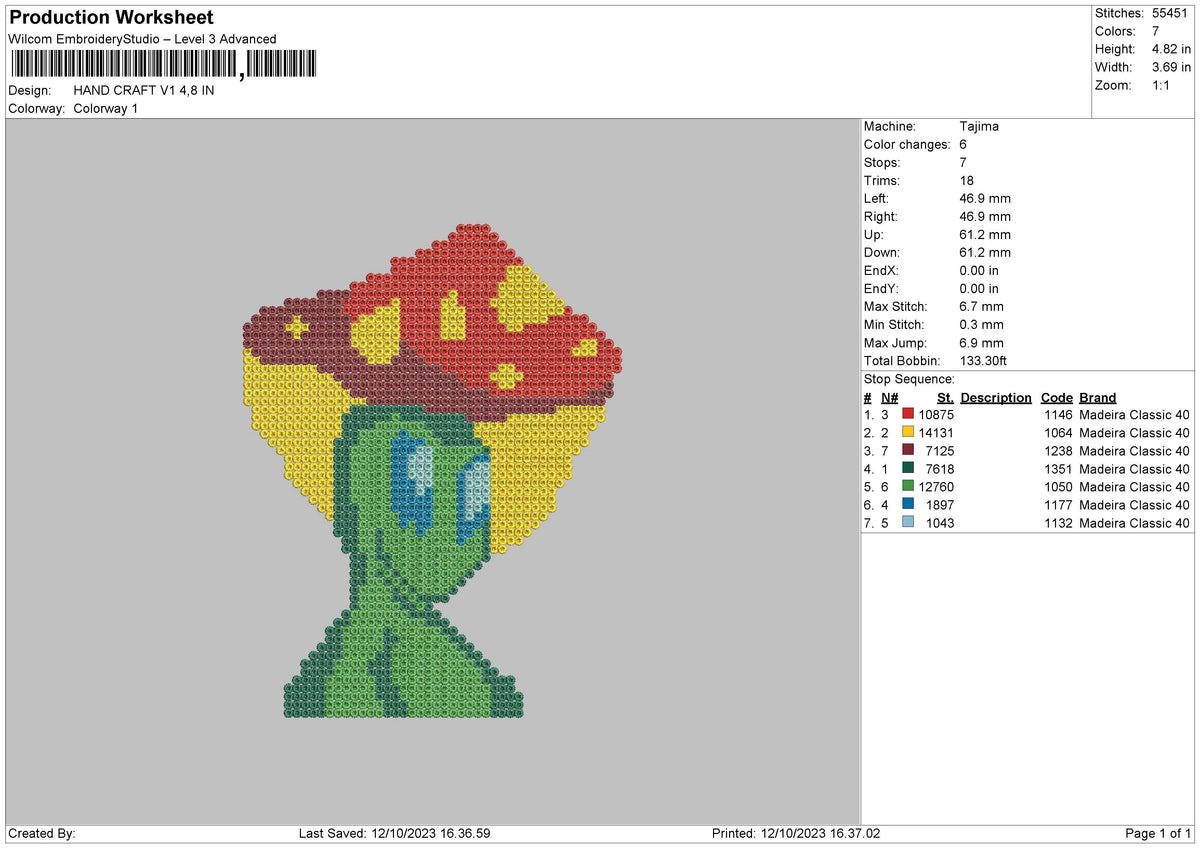Click the light blue swatch for code 1132
Screen dimensions: 1200x848
coord(908,523)
